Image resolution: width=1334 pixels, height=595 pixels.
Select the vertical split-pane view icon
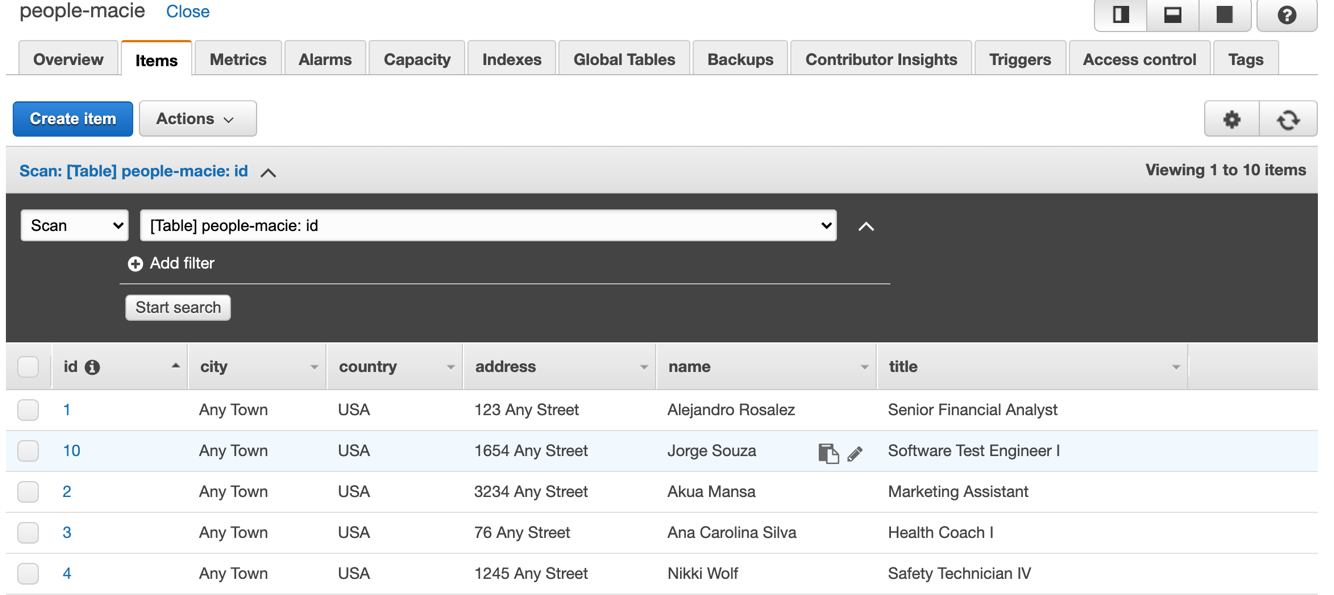coord(1120,15)
